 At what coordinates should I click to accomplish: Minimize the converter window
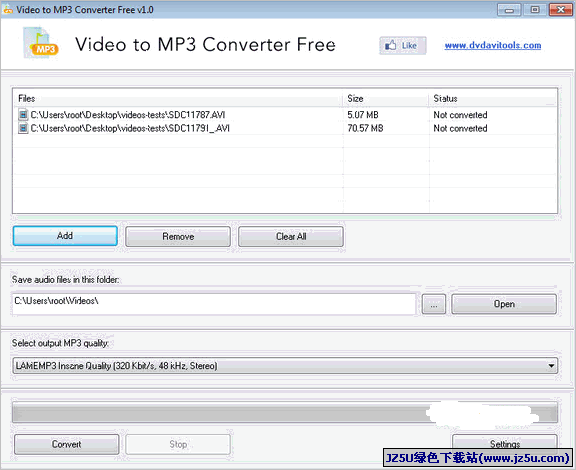tap(509, 10)
